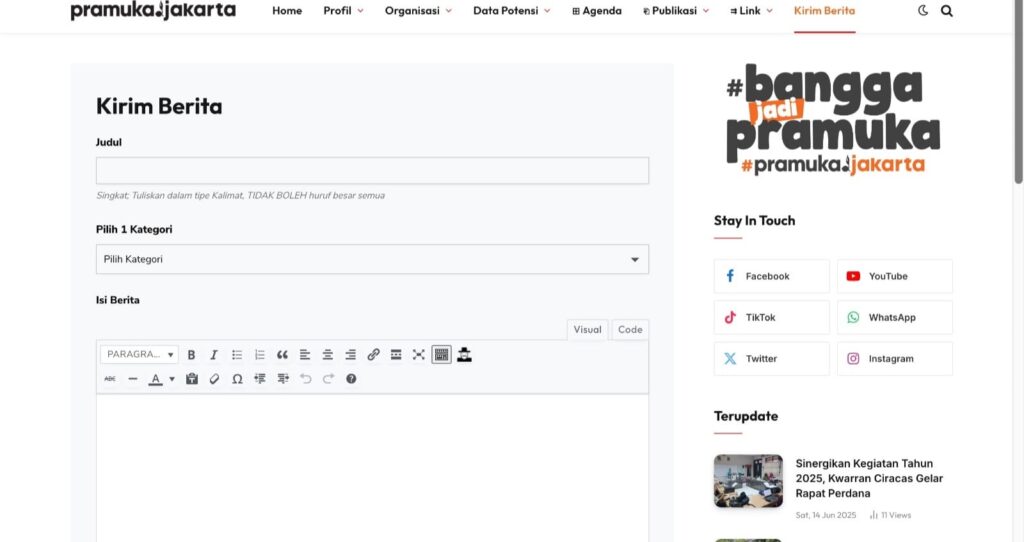Open the Kirim Berita menu item

[x=824, y=10]
